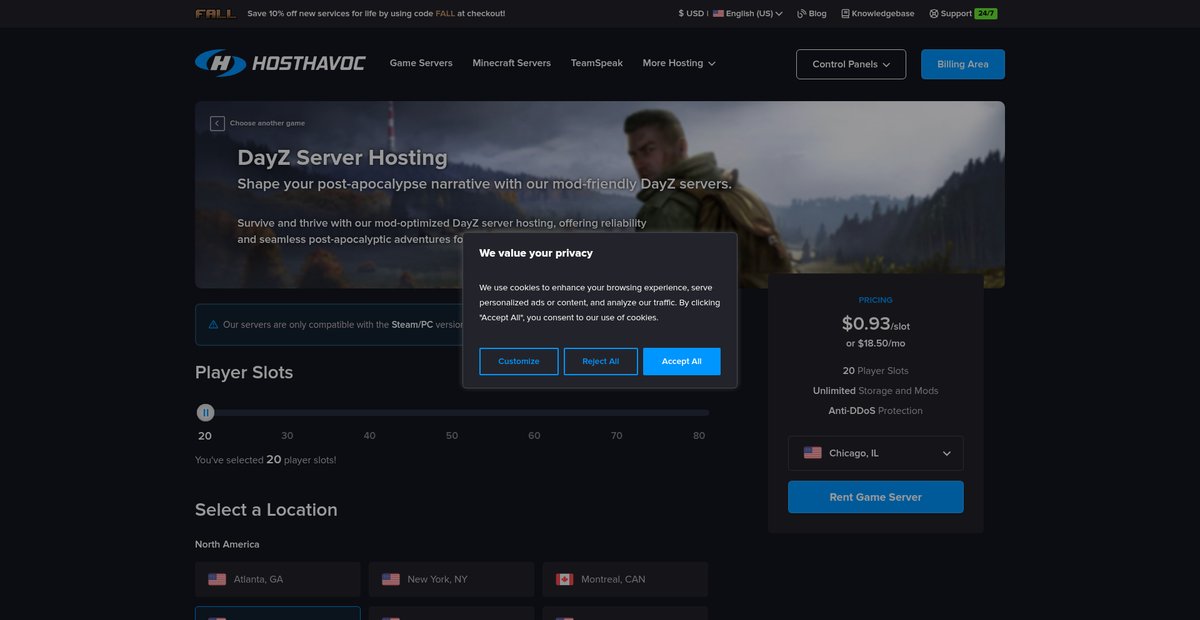Select the 30 mark on the slots slider
This screenshot has width=1200, height=620.
pyautogui.click(x=287, y=436)
